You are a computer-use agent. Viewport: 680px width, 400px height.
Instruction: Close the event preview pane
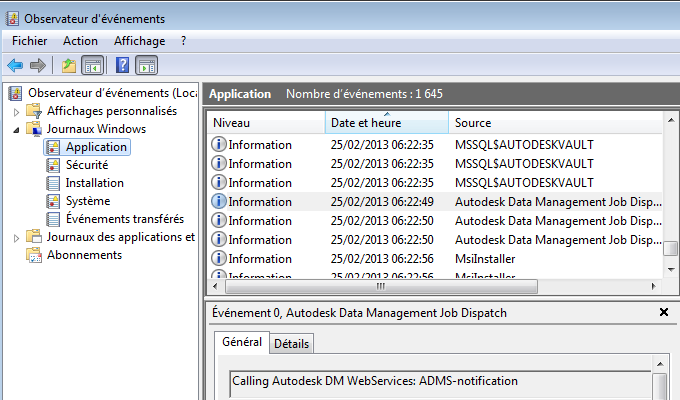(x=663, y=313)
